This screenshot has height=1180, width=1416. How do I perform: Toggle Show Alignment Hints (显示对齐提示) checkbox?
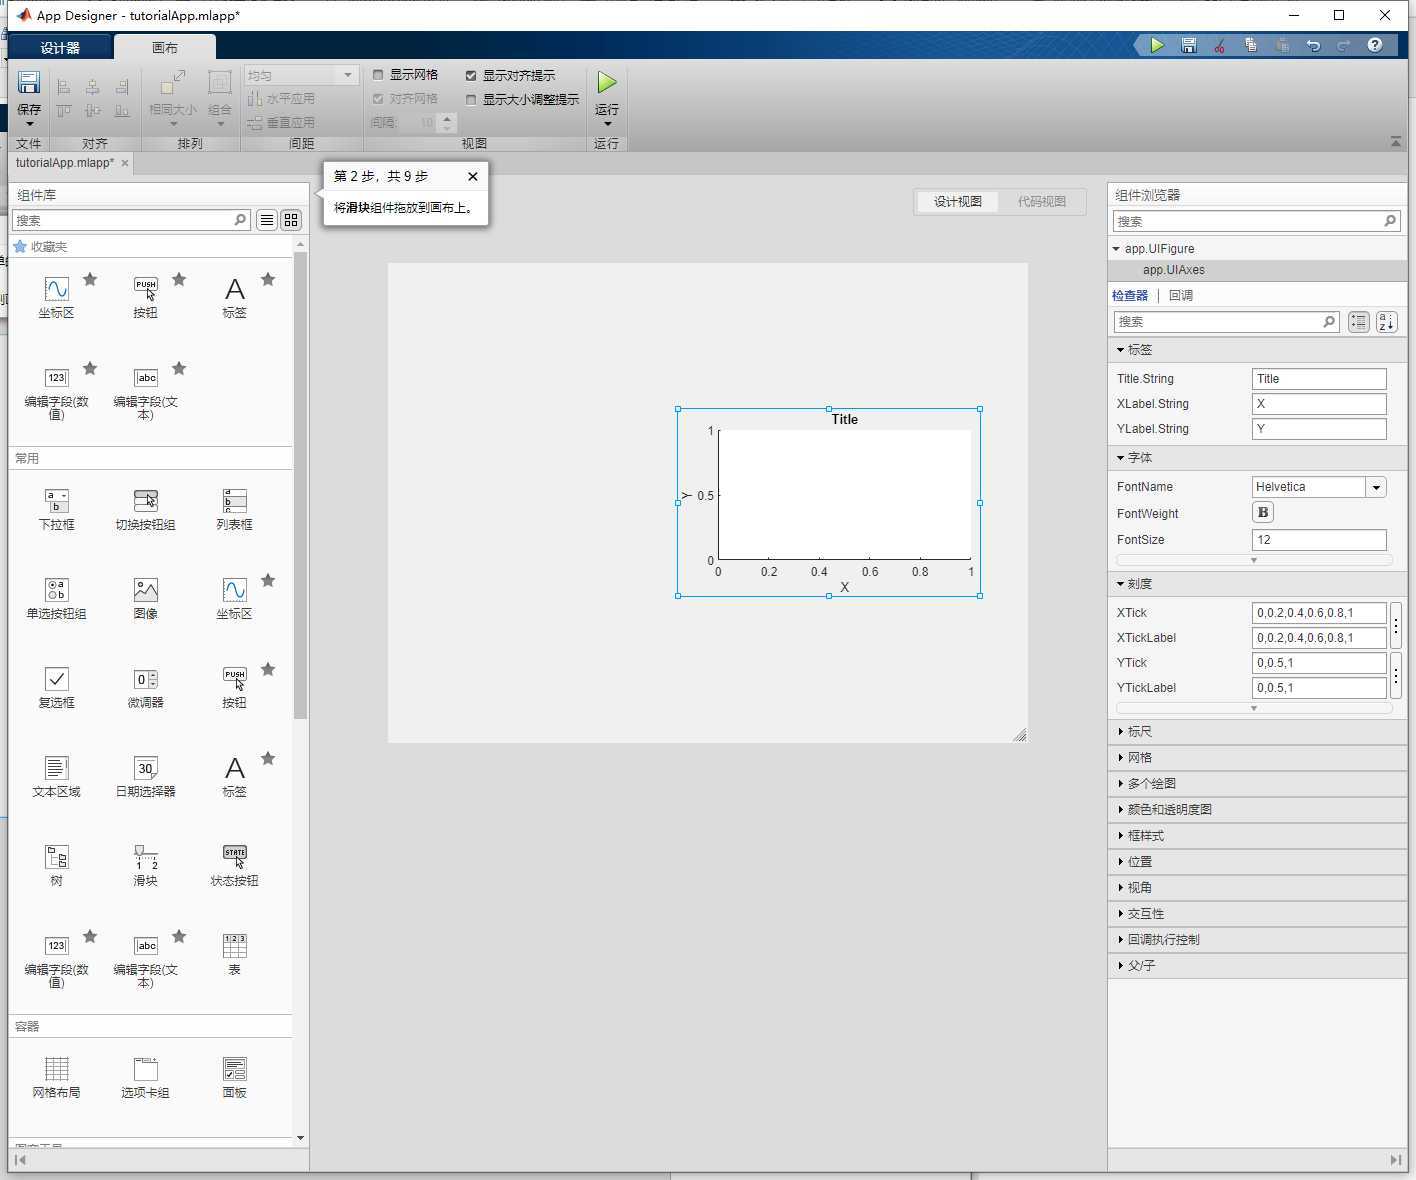[x=471, y=76]
